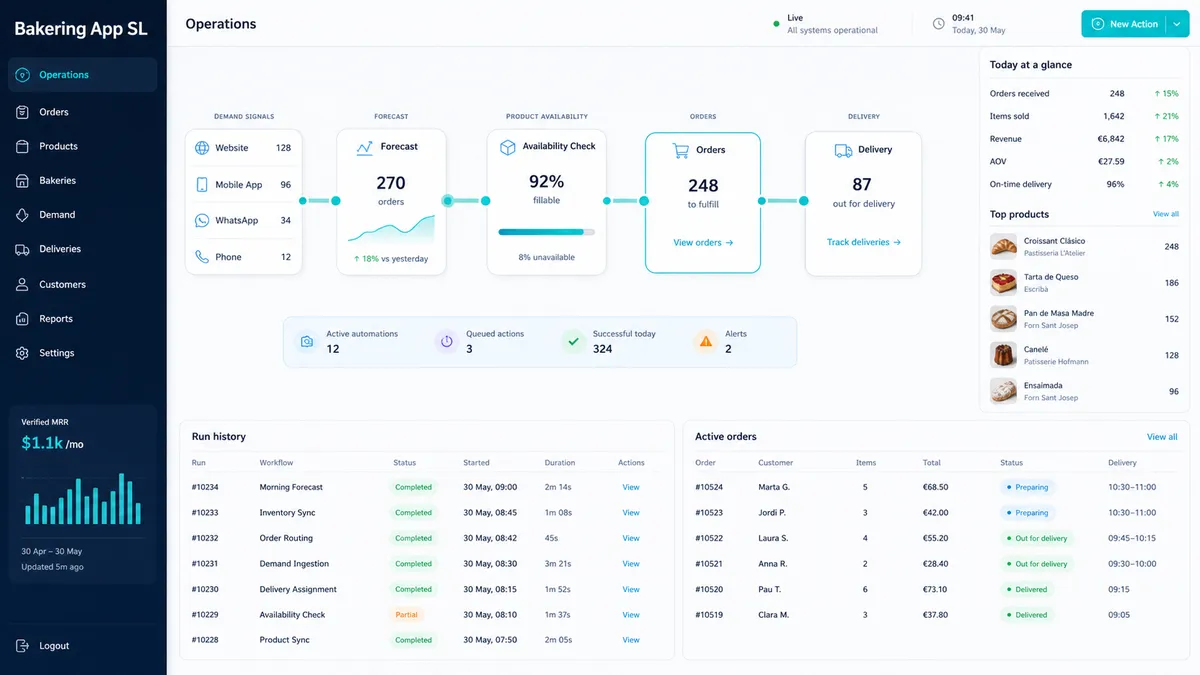Click the green Live status dot

(x=776, y=24)
